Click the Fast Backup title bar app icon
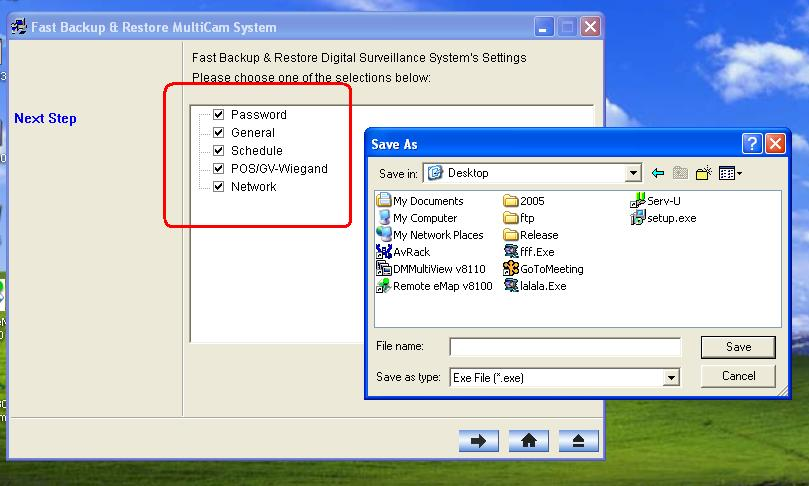The height and width of the screenshot is (486, 809). click(19, 27)
